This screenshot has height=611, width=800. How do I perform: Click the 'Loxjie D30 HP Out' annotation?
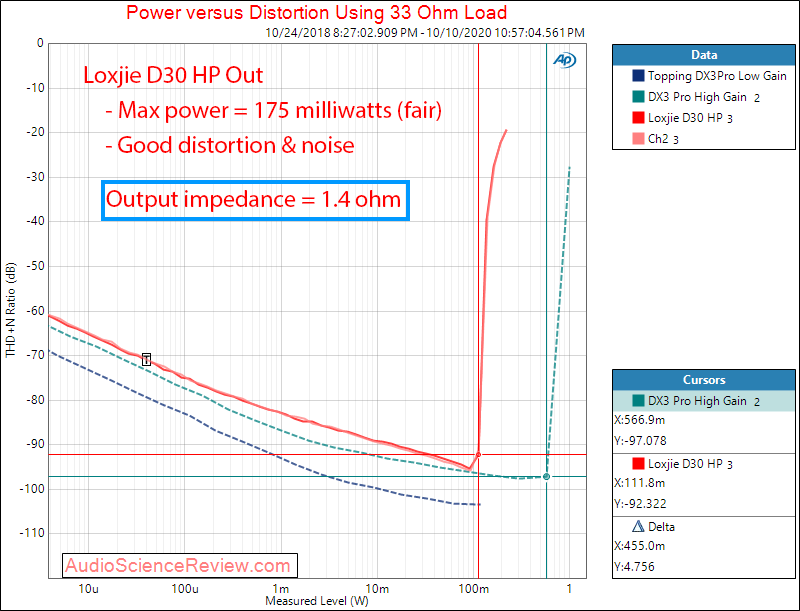173,75
